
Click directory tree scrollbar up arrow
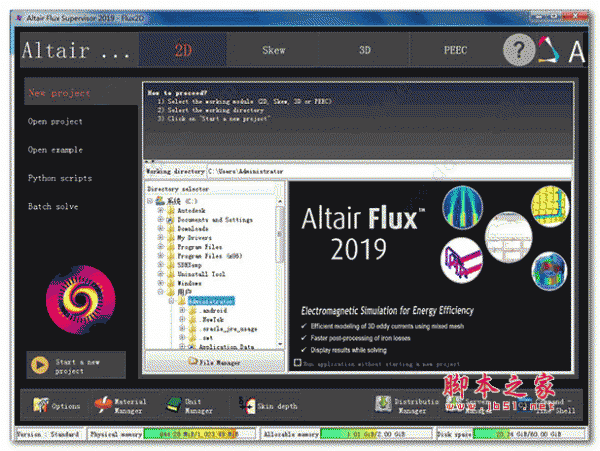280,201
